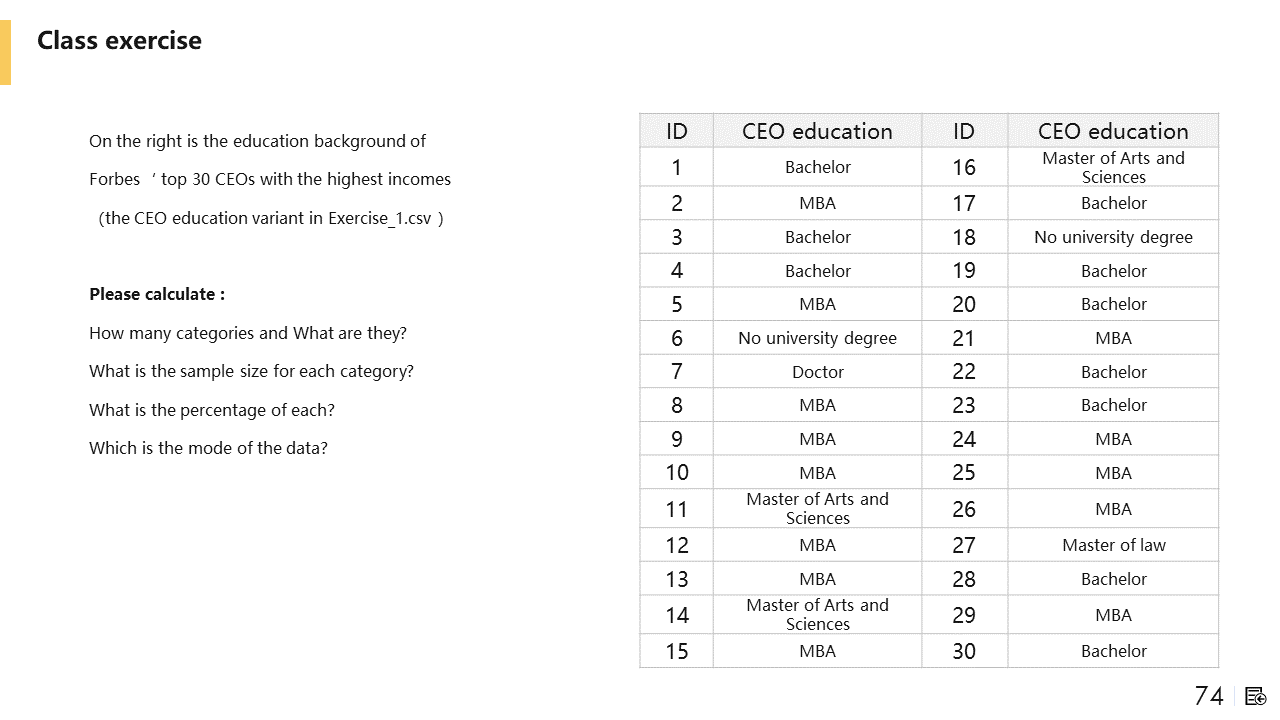Viewport: 1280px width, 720px height.
Task: Click the Exercise_1.csv reference line
Action: point(271,218)
